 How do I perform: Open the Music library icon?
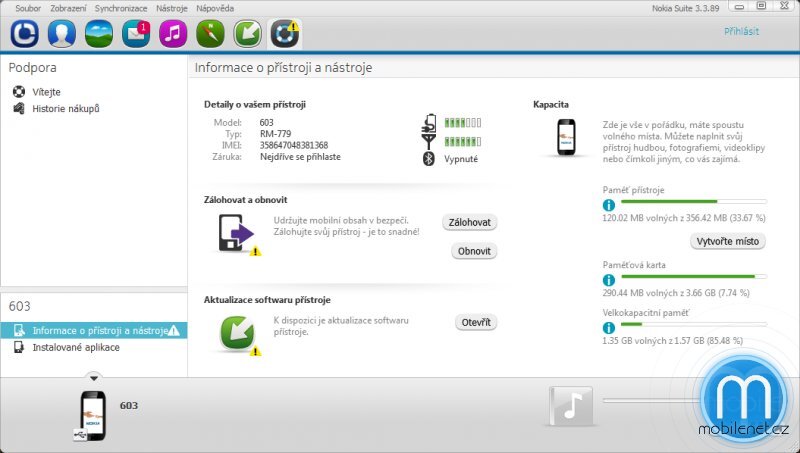(173, 34)
